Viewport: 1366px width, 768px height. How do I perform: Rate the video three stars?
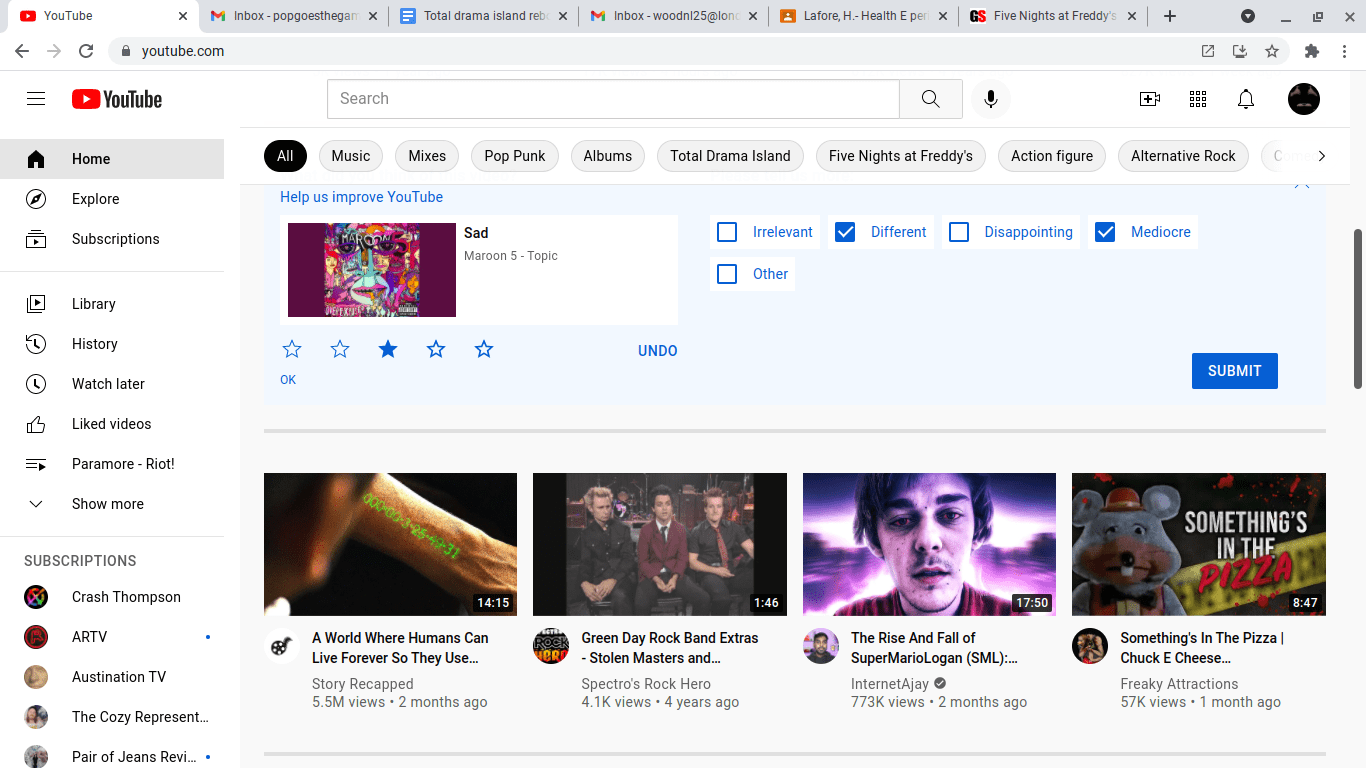(x=388, y=349)
